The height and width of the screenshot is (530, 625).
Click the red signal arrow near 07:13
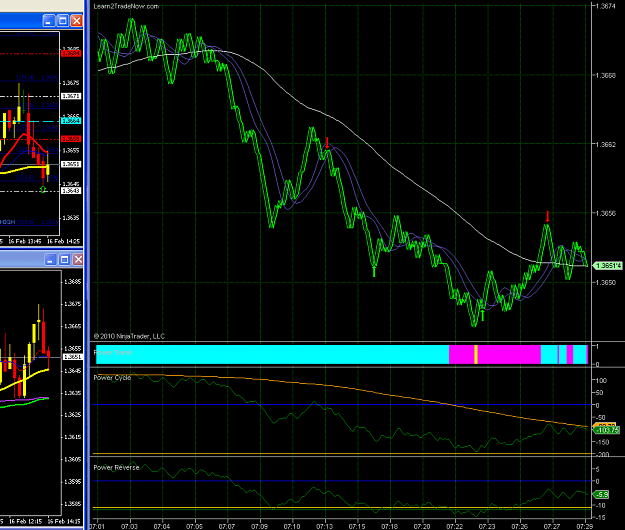tap(327, 143)
